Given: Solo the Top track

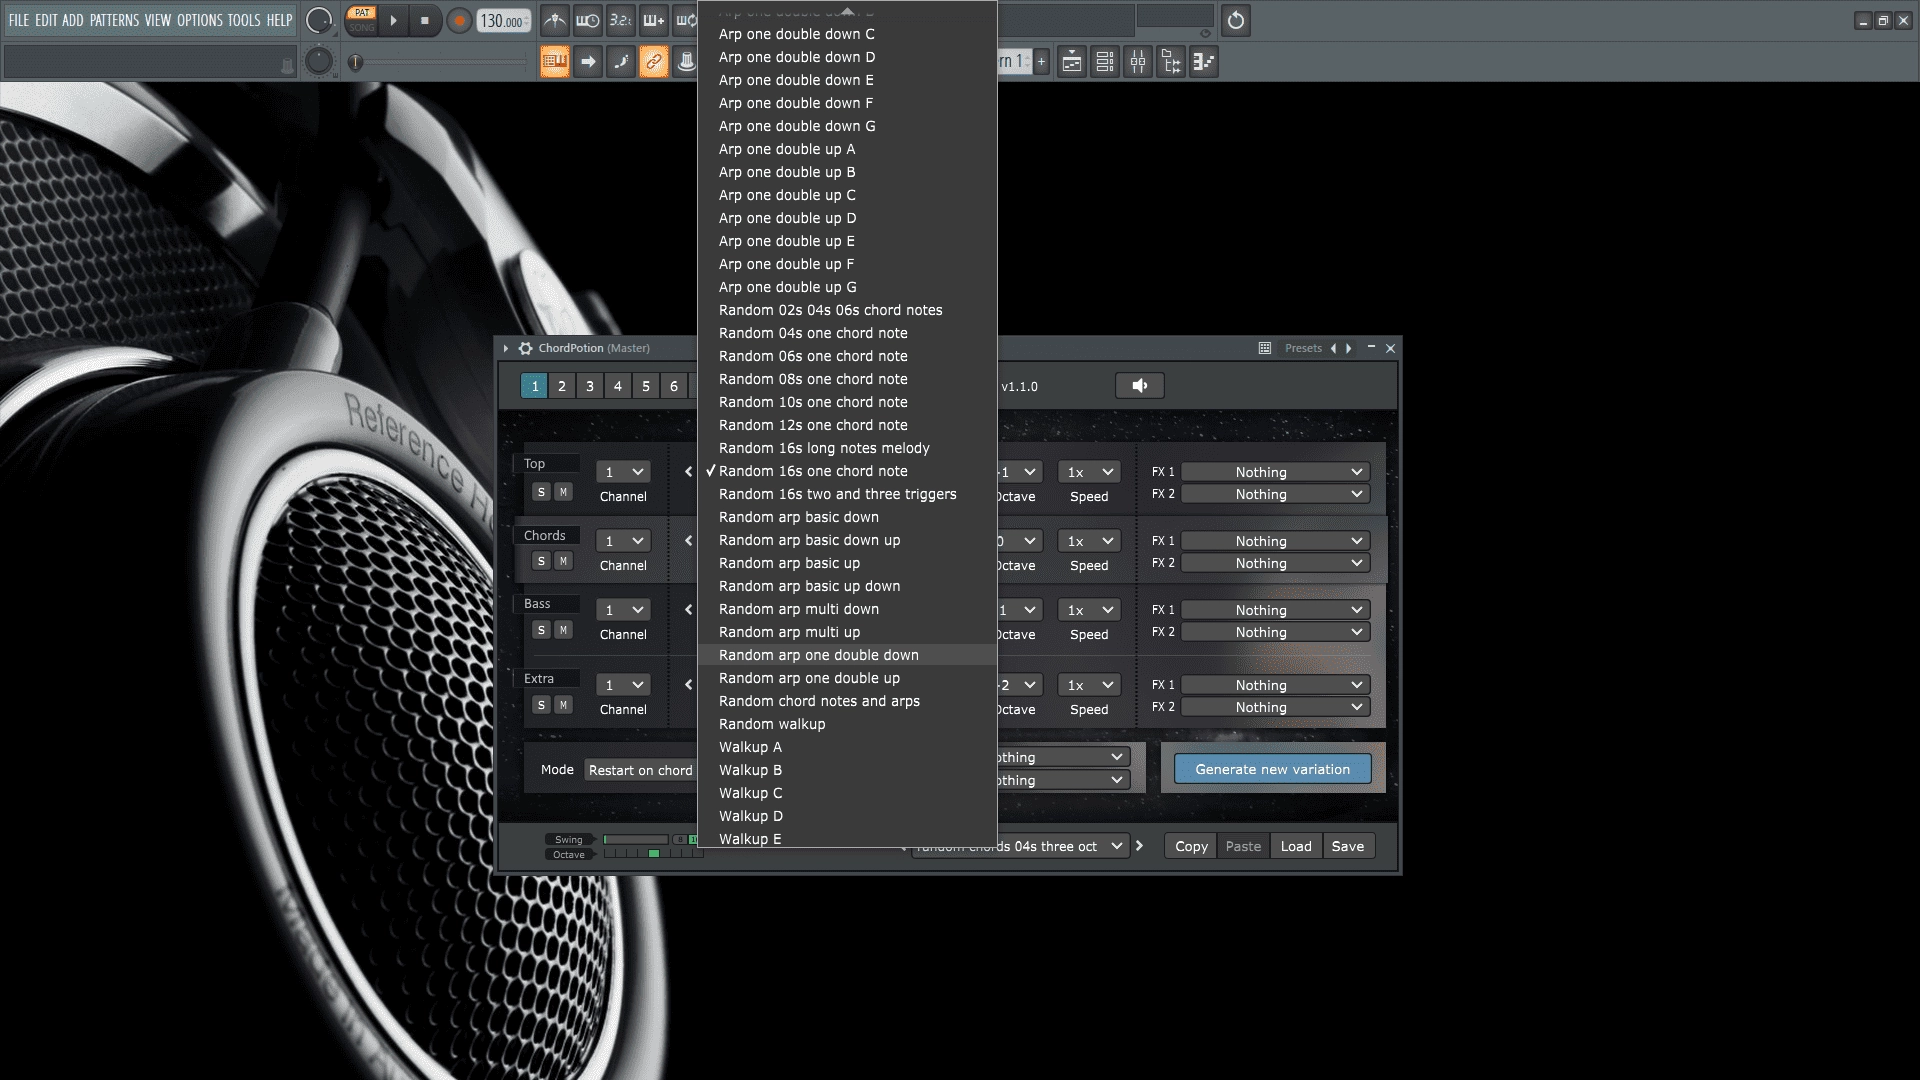Looking at the screenshot, I should (x=541, y=492).
